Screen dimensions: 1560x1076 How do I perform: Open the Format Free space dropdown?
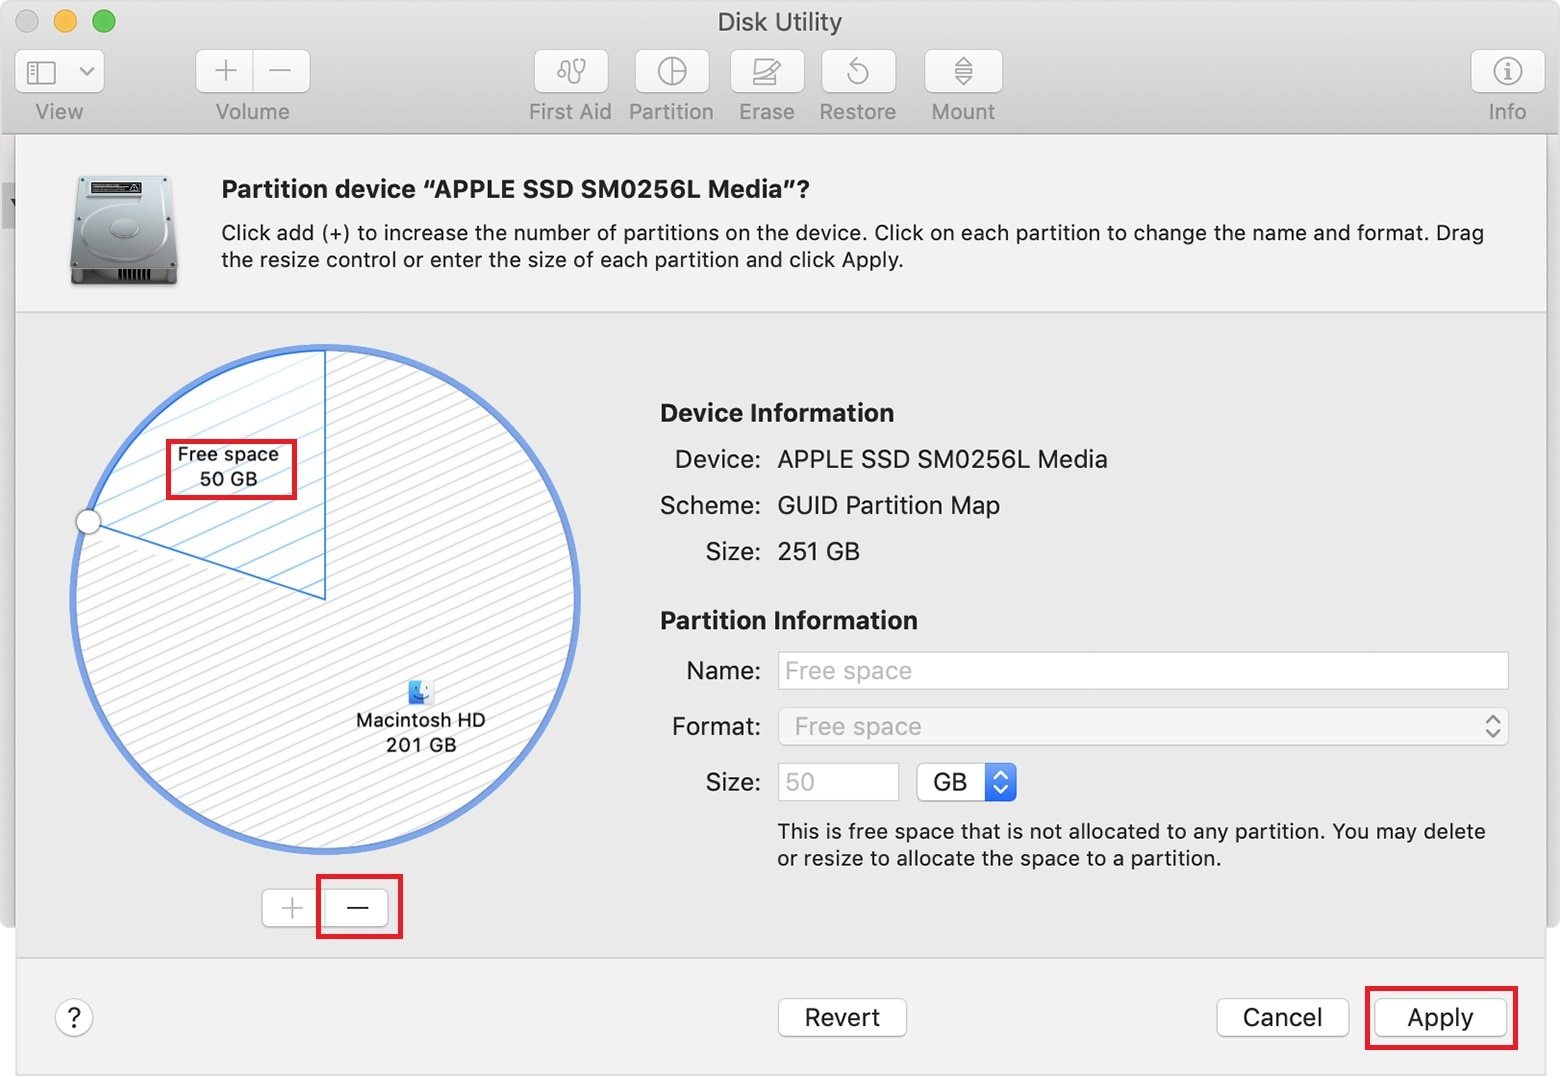click(1143, 727)
